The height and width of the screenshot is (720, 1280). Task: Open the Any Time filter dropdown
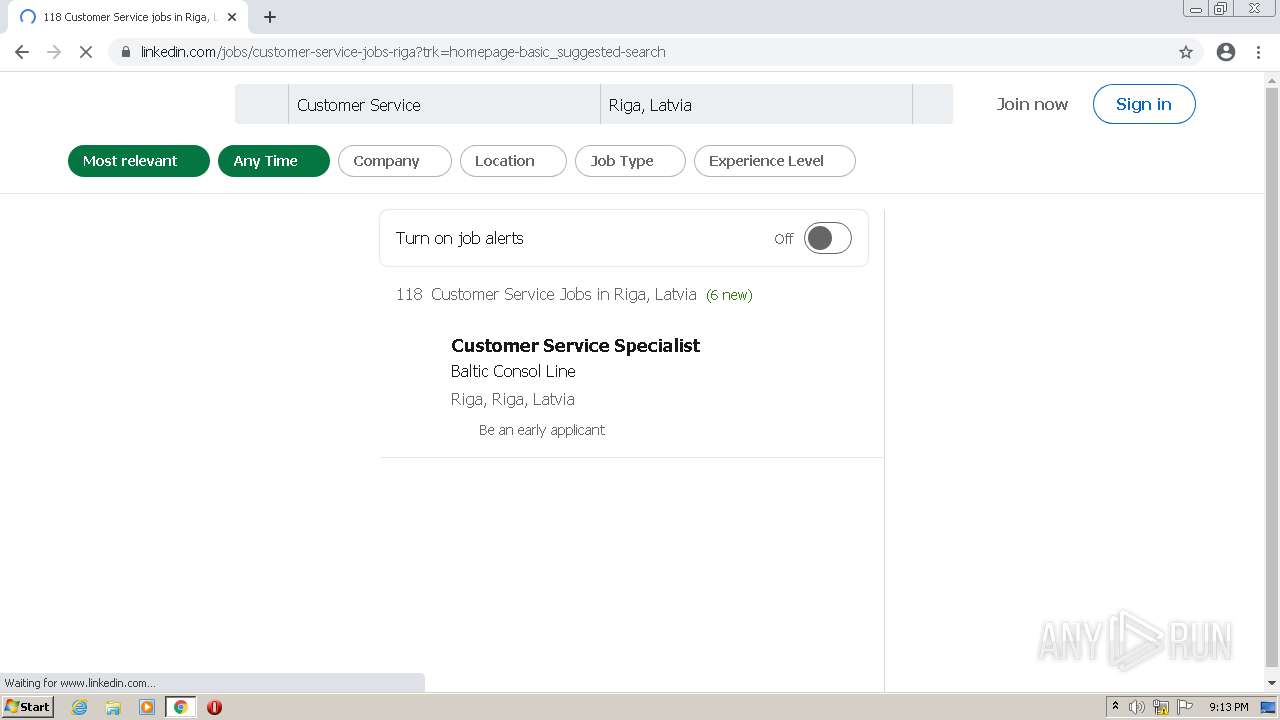click(274, 161)
